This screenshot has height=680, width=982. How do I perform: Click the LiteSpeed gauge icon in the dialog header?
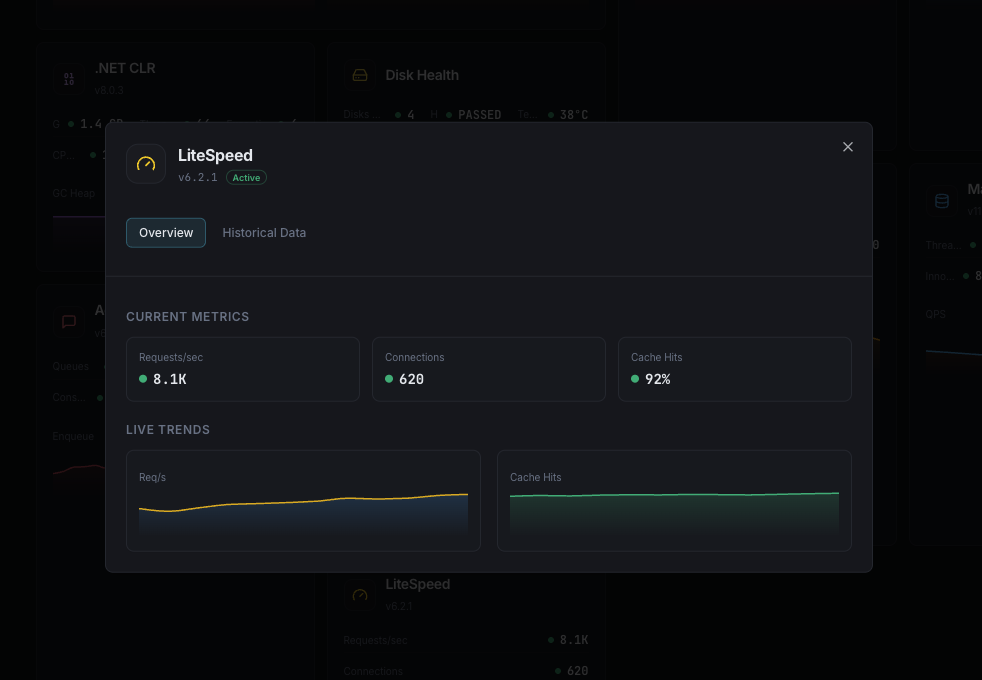click(145, 163)
